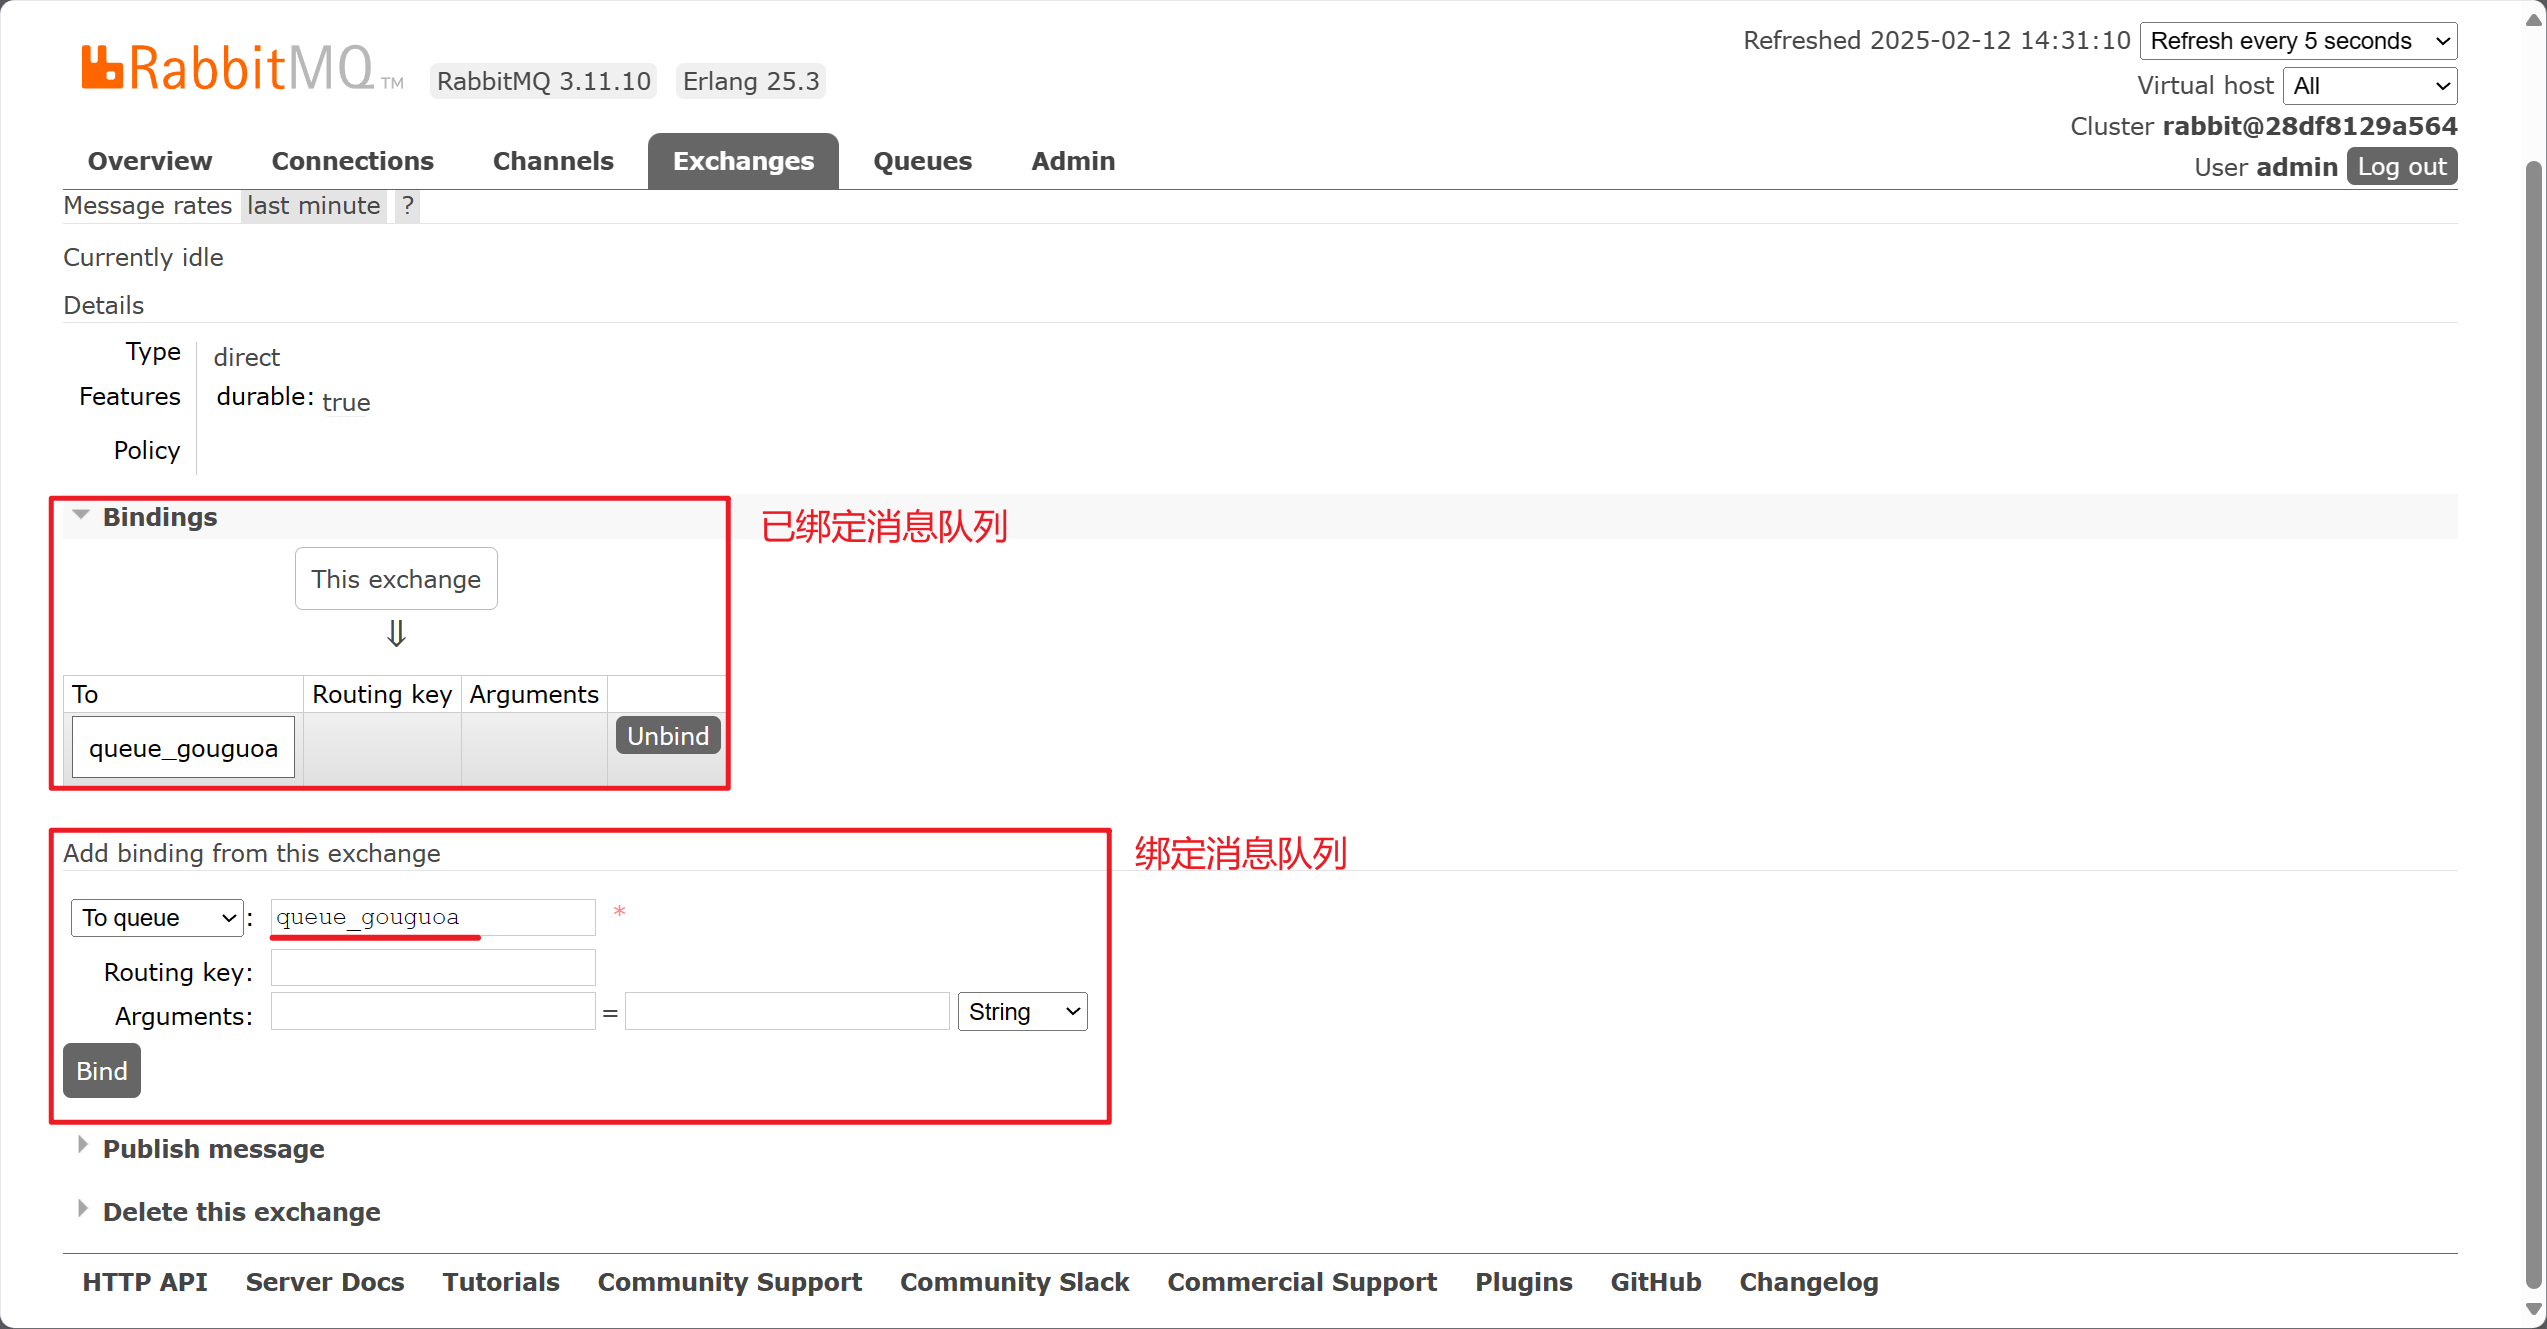The image size is (2547, 1329).
Task: Click the RabbitMQ logo
Action: pyautogui.click(x=240, y=69)
